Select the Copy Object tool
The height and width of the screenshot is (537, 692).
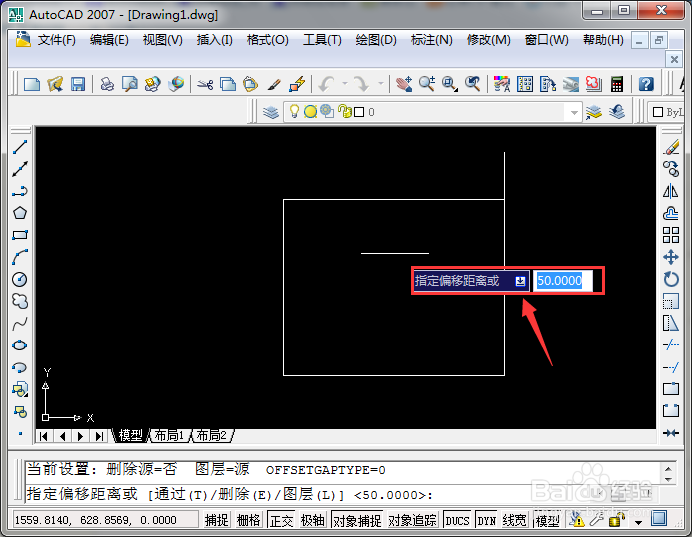tap(671, 169)
